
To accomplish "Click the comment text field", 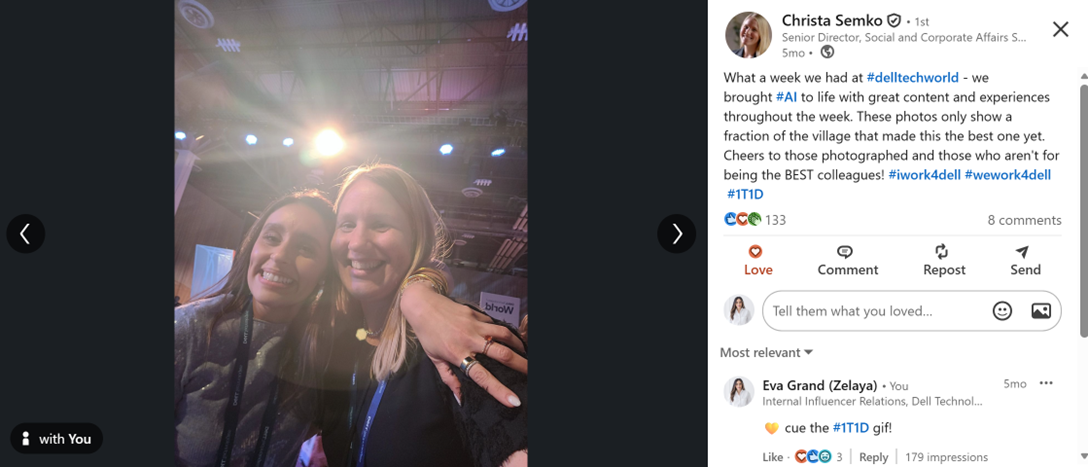I will tap(870, 311).
